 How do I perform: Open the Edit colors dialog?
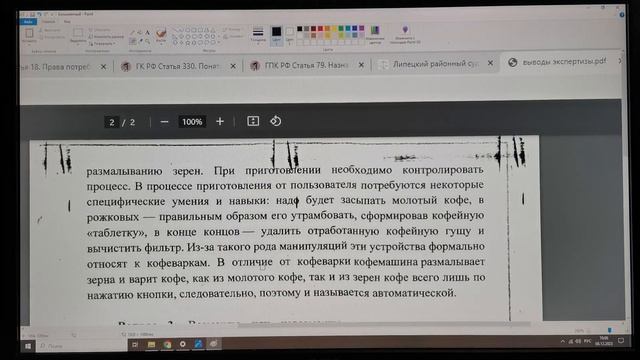tap(375, 34)
